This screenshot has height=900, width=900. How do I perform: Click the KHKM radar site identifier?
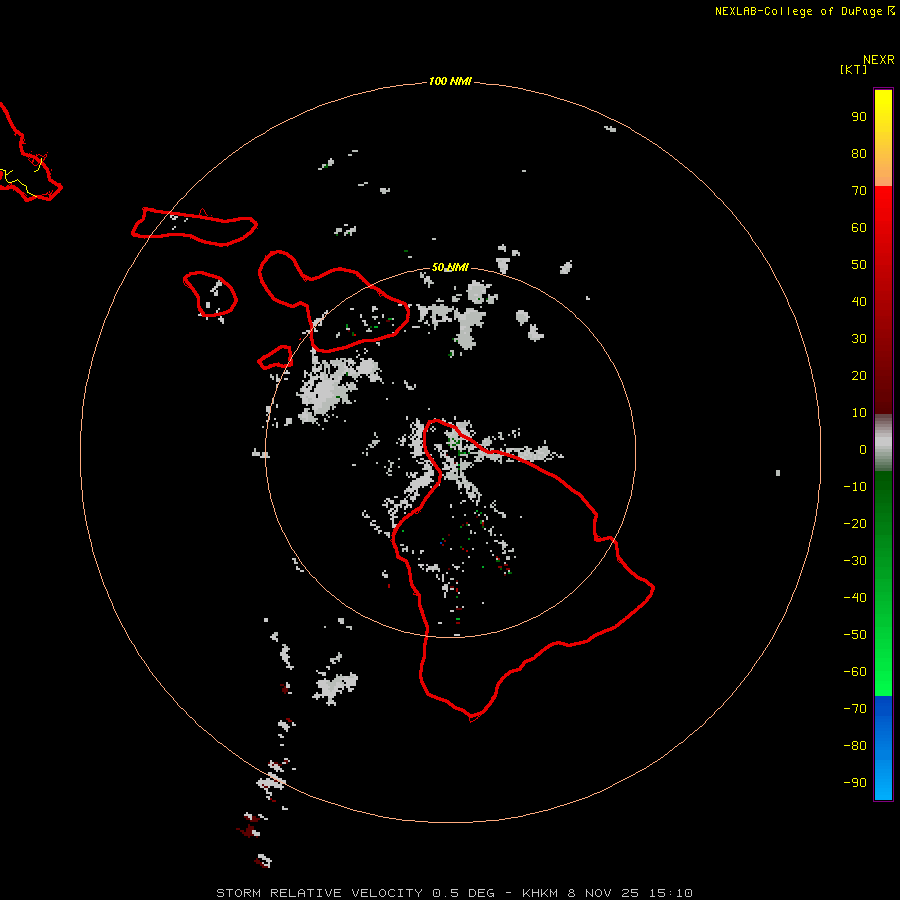click(x=540, y=893)
